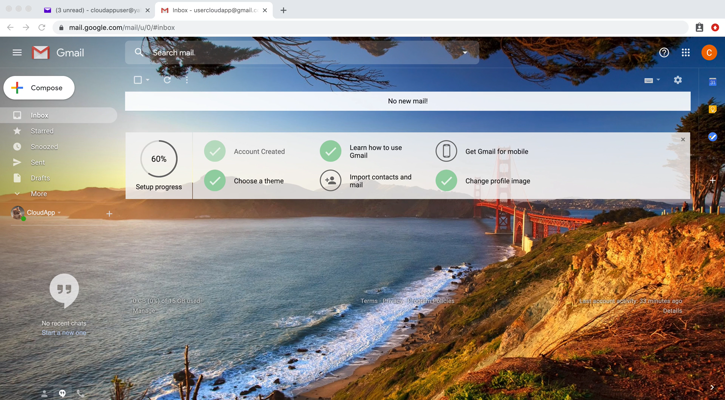725x400 pixels.
Task: Tick the select all messages checkbox
Action: click(138, 80)
